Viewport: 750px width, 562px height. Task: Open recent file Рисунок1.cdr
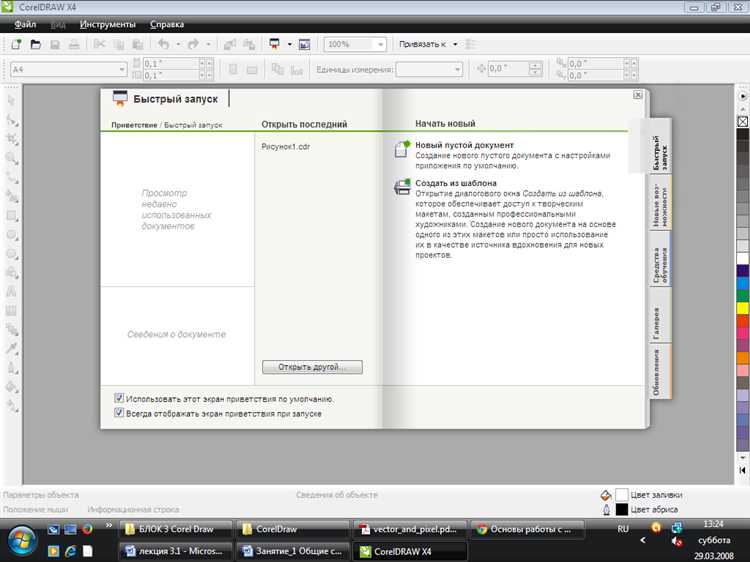click(x=286, y=146)
